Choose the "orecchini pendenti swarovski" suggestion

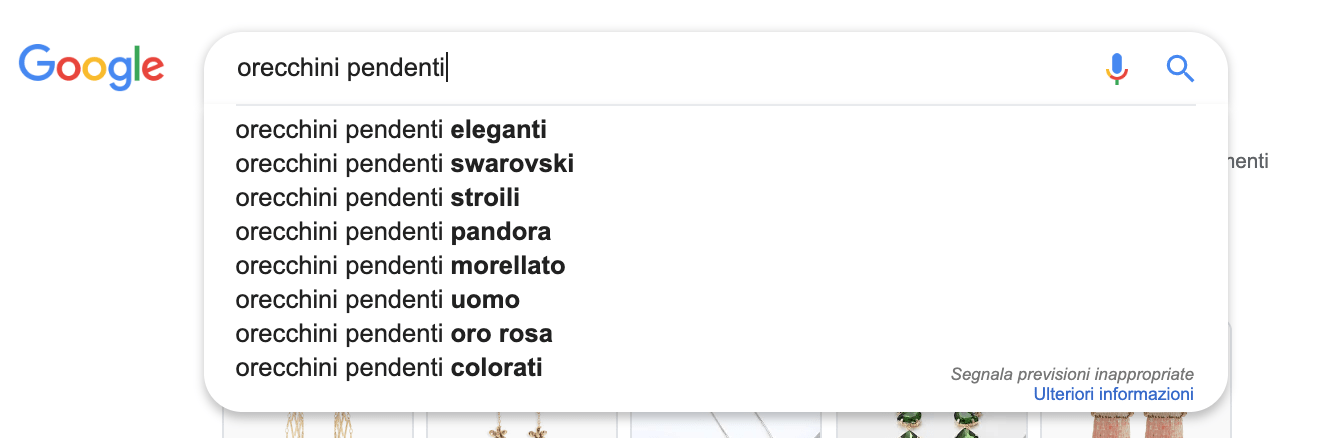404,164
